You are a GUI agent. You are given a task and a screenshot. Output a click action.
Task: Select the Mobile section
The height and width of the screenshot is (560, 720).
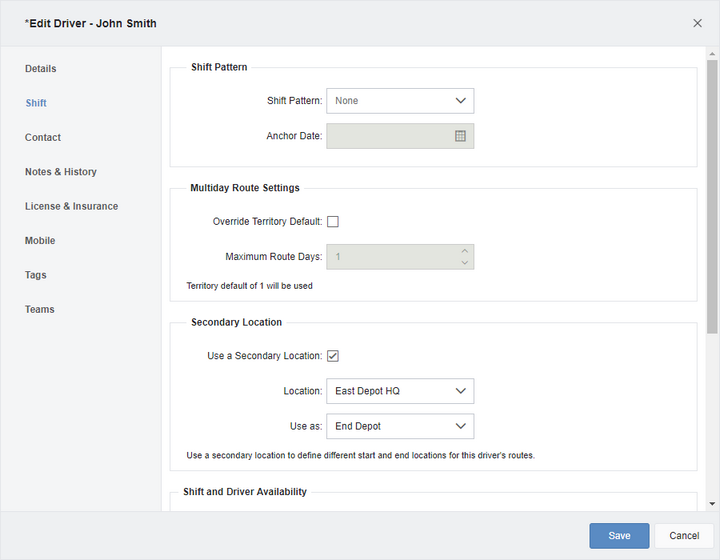[x=40, y=241]
